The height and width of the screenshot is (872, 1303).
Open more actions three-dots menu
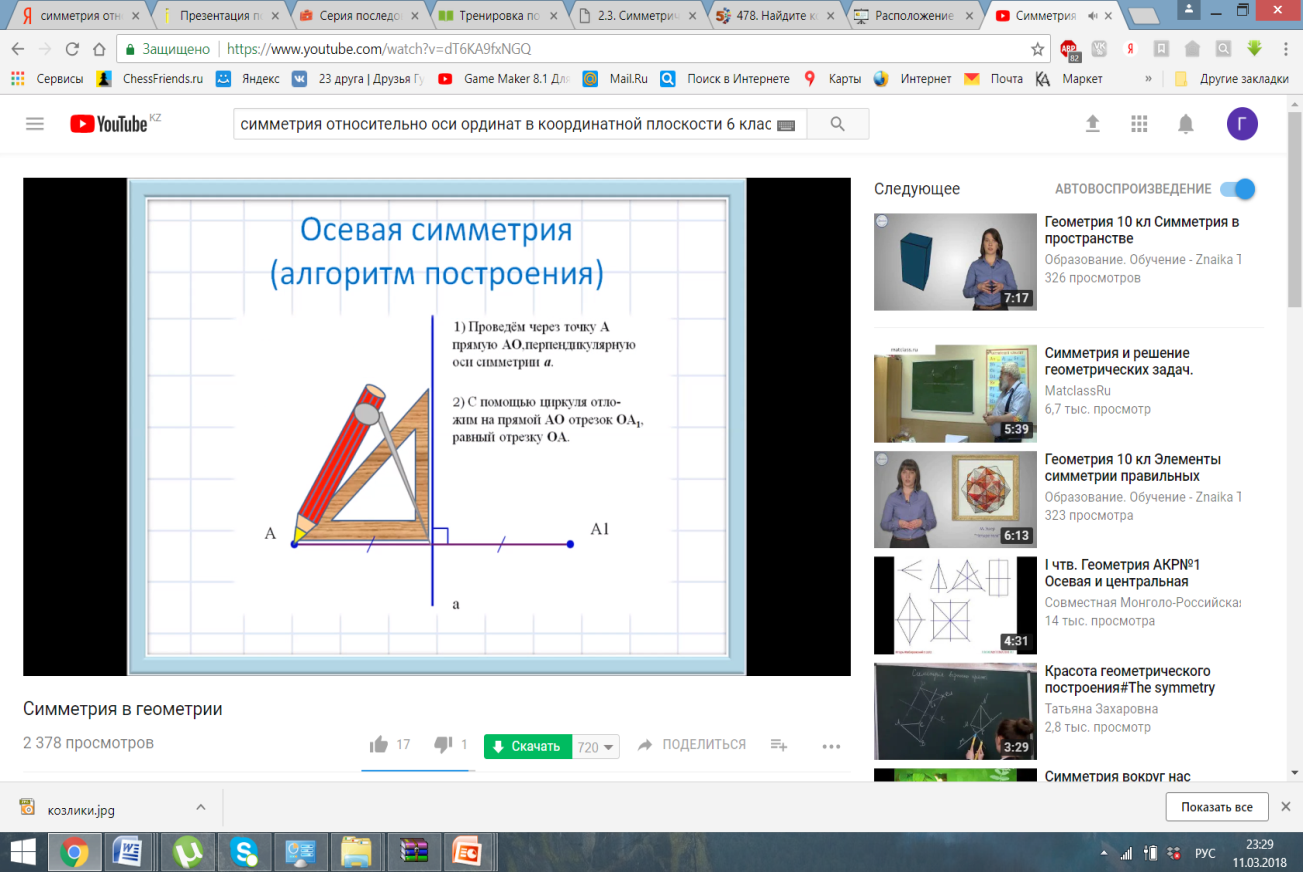coord(831,746)
